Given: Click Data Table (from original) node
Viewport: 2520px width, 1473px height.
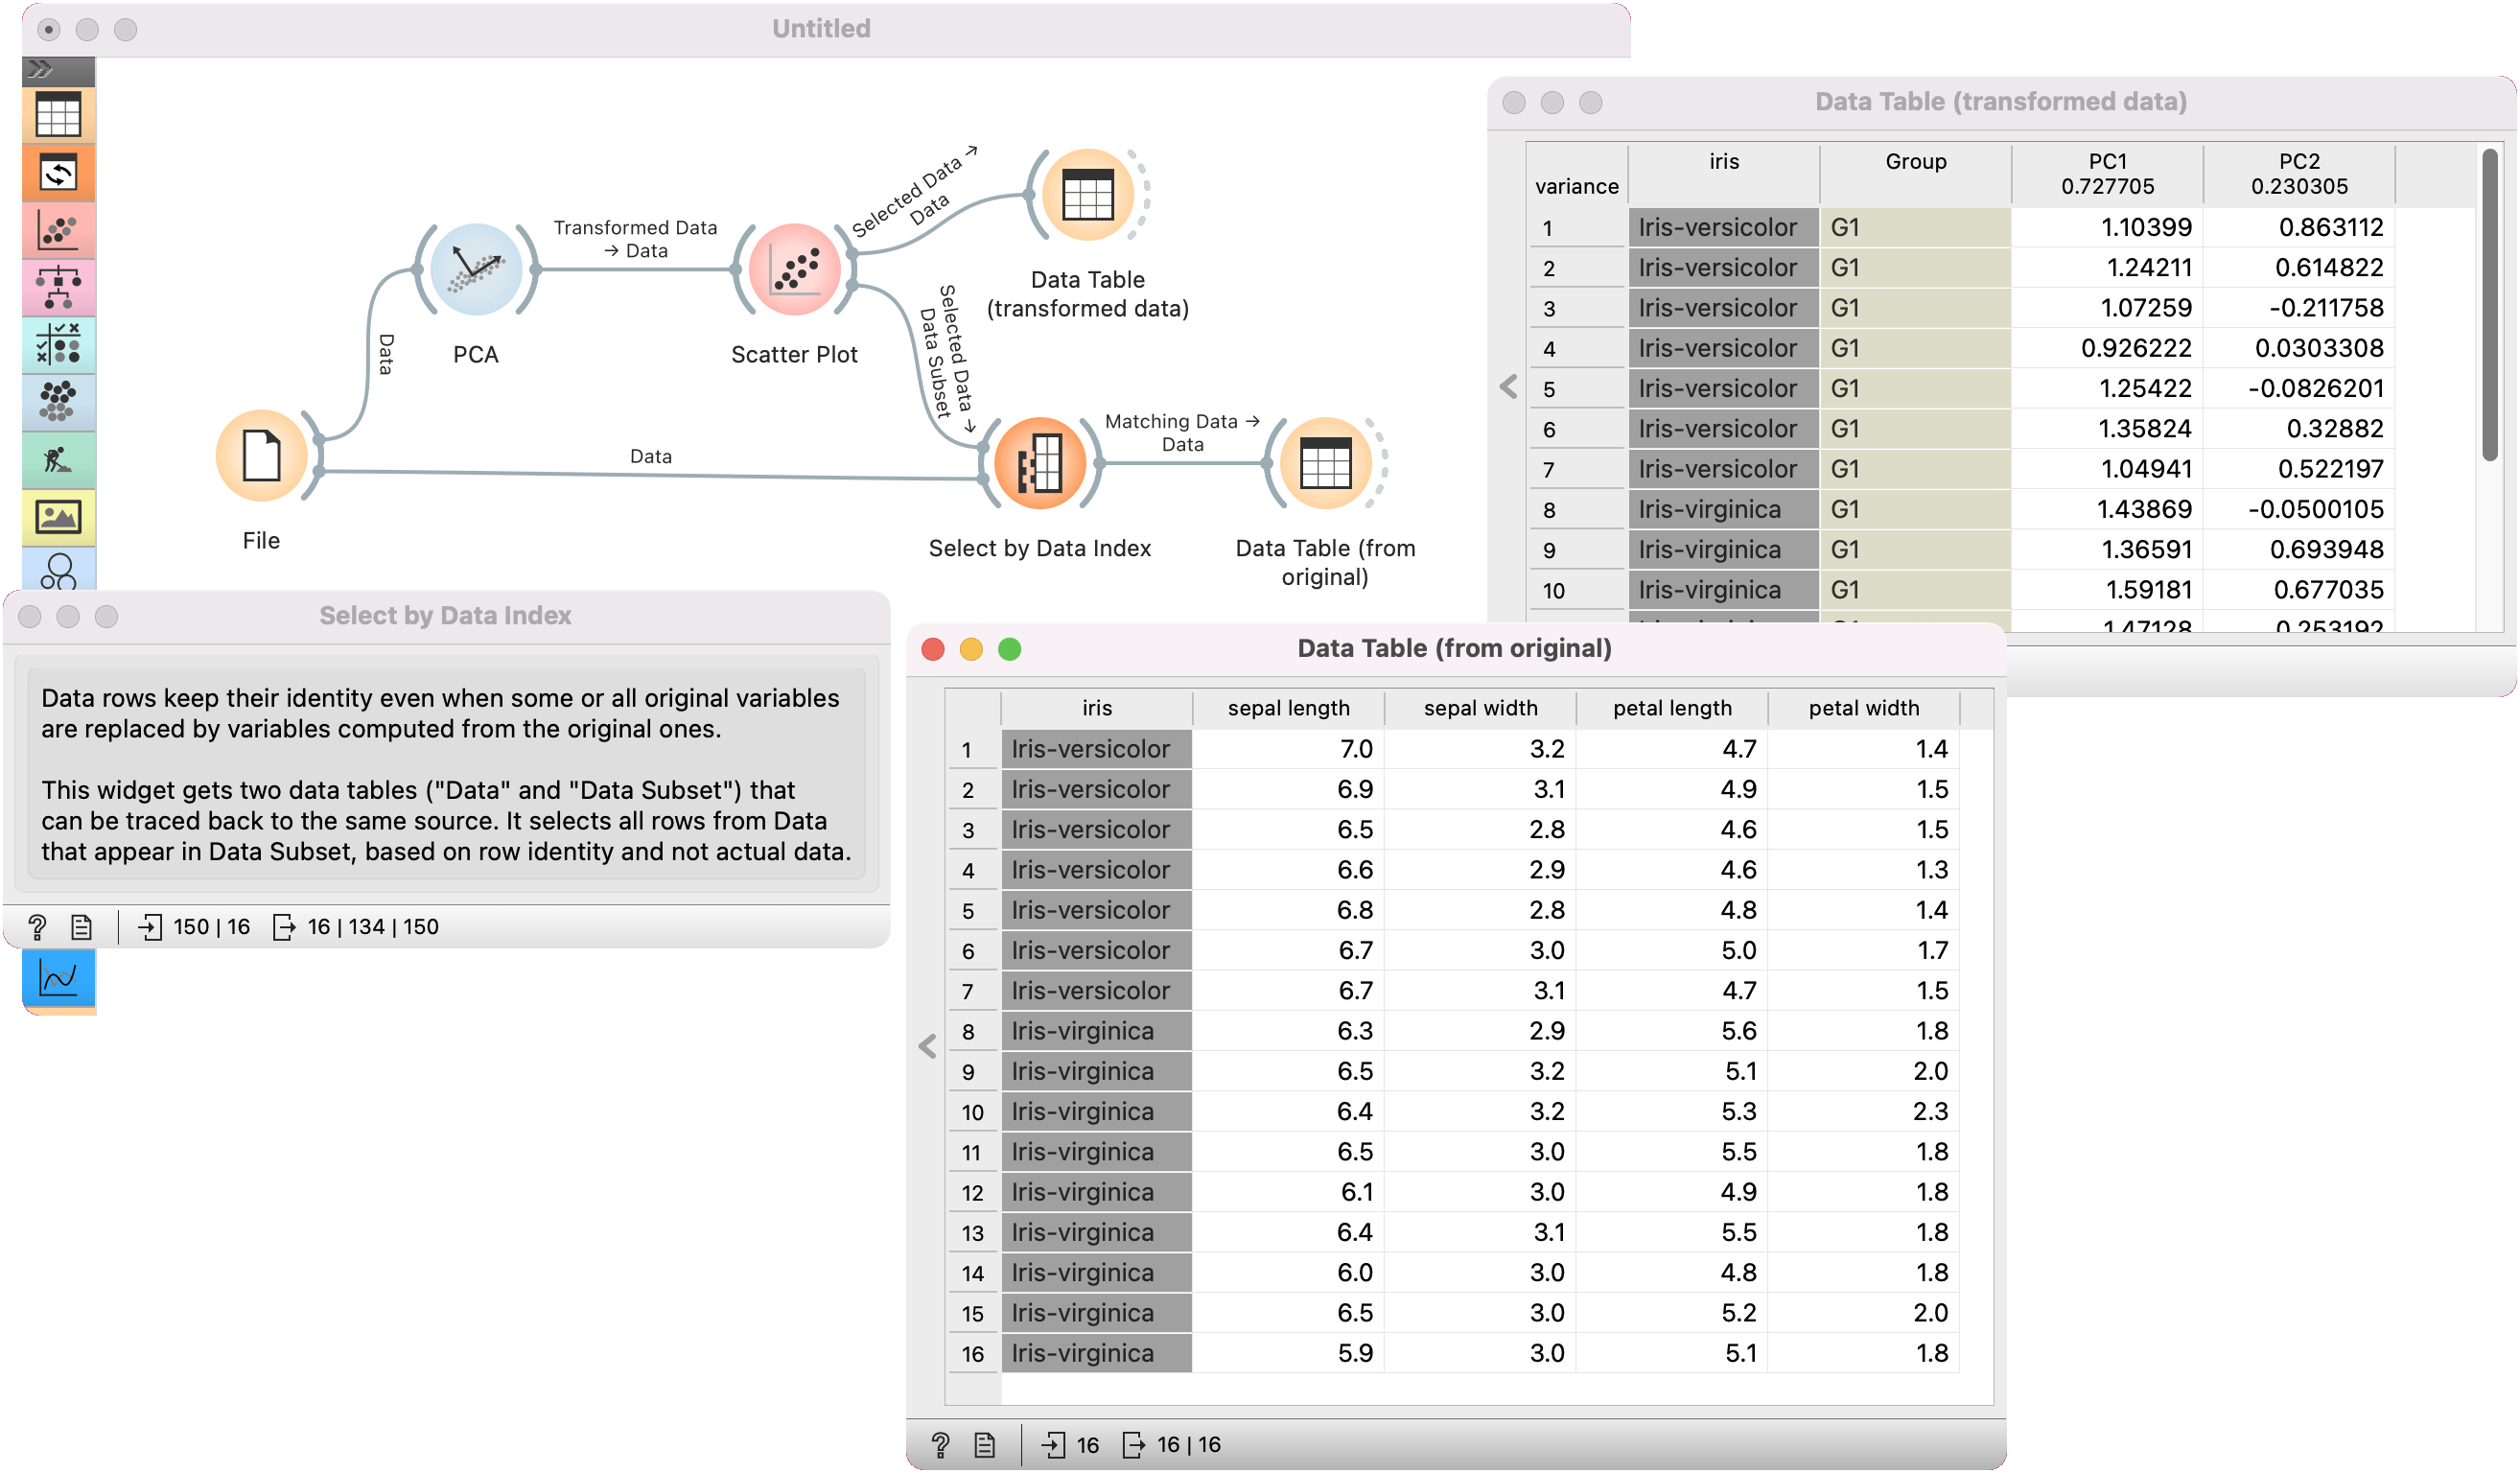Looking at the screenshot, I should [x=1325, y=464].
